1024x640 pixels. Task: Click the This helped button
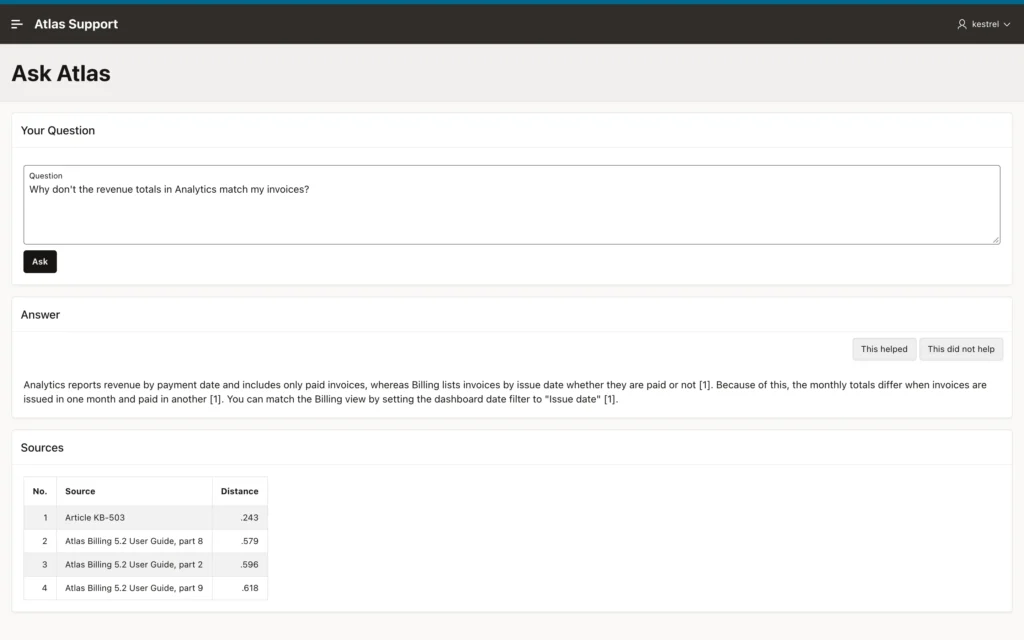tap(884, 349)
